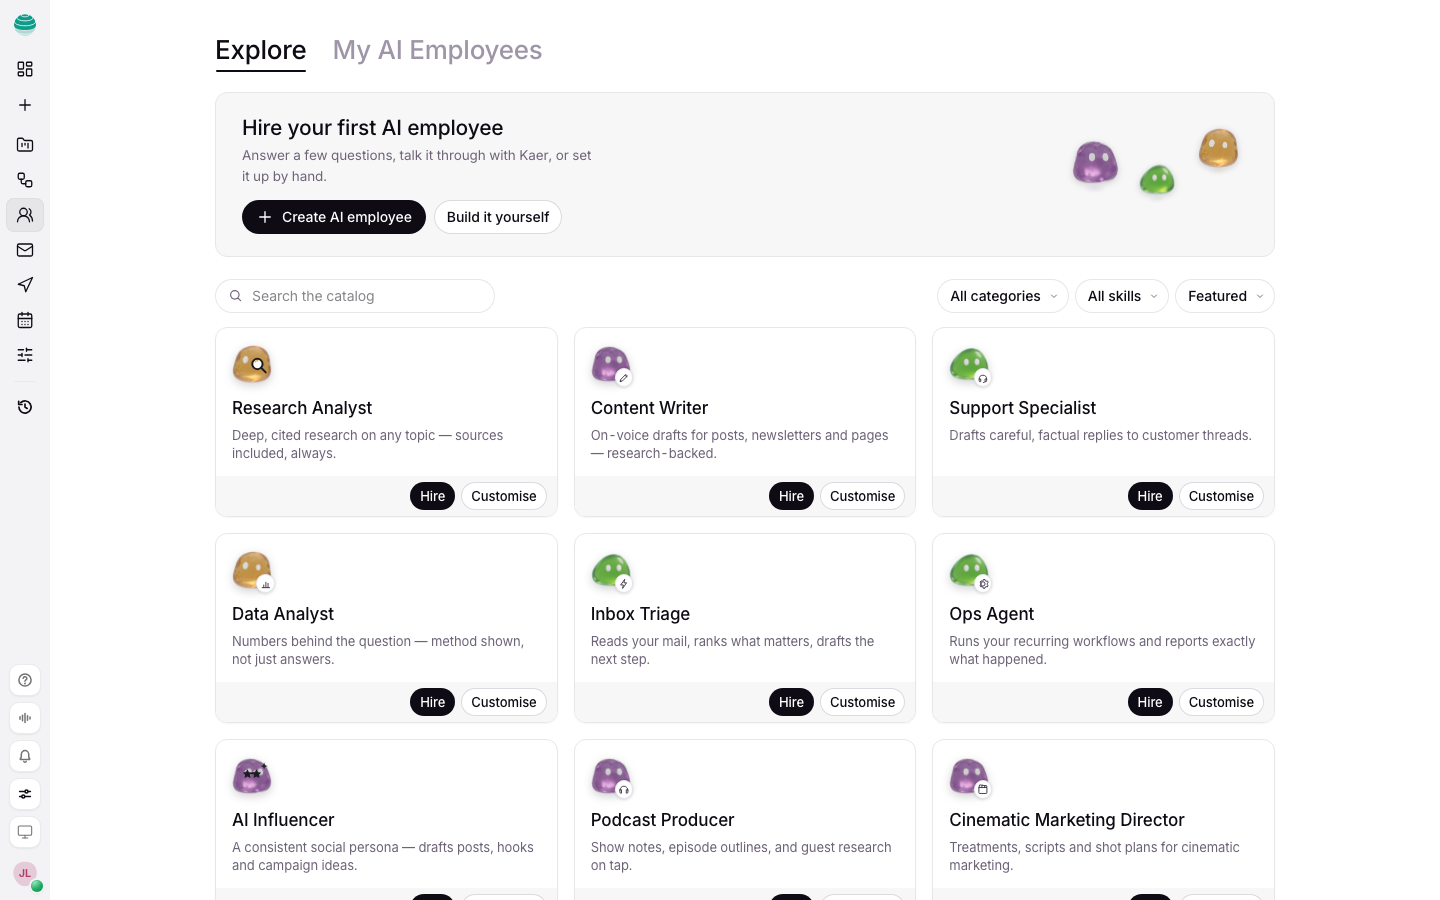Viewport: 1440px width, 900px height.
Task: Open the Featured sort dropdown
Action: [x=1225, y=296]
